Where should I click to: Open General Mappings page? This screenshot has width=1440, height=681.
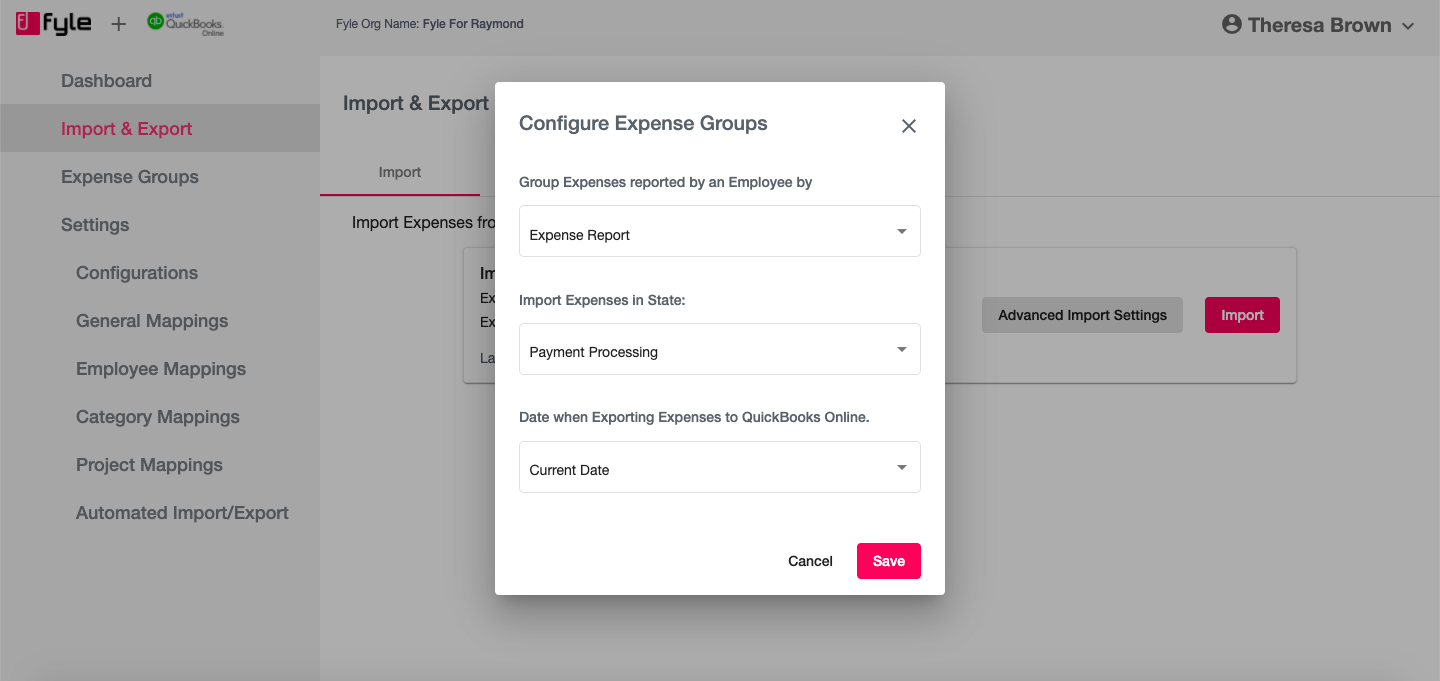[152, 321]
